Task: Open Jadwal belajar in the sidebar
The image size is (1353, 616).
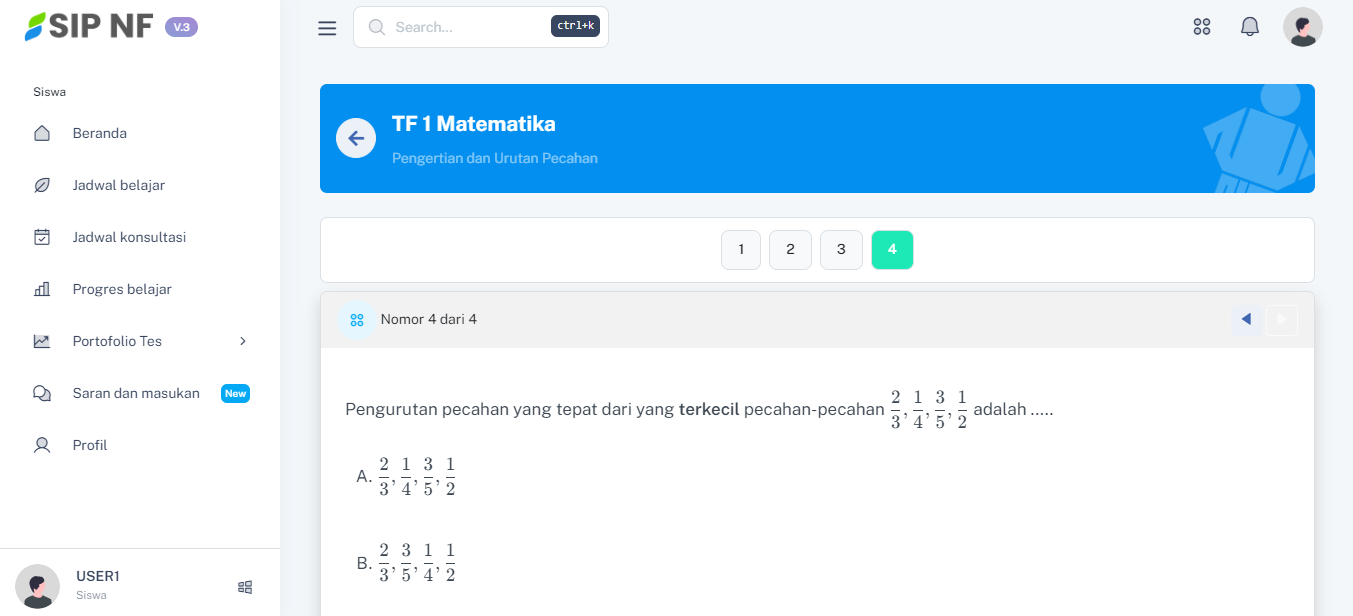Action: coord(118,185)
